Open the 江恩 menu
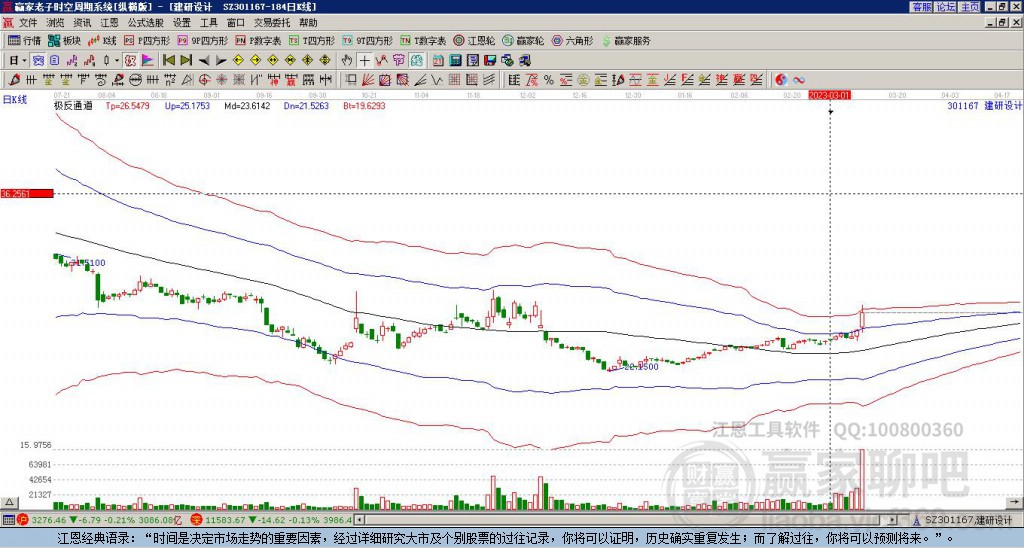The height and width of the screenshot is (548, 1024). point(109,23)
